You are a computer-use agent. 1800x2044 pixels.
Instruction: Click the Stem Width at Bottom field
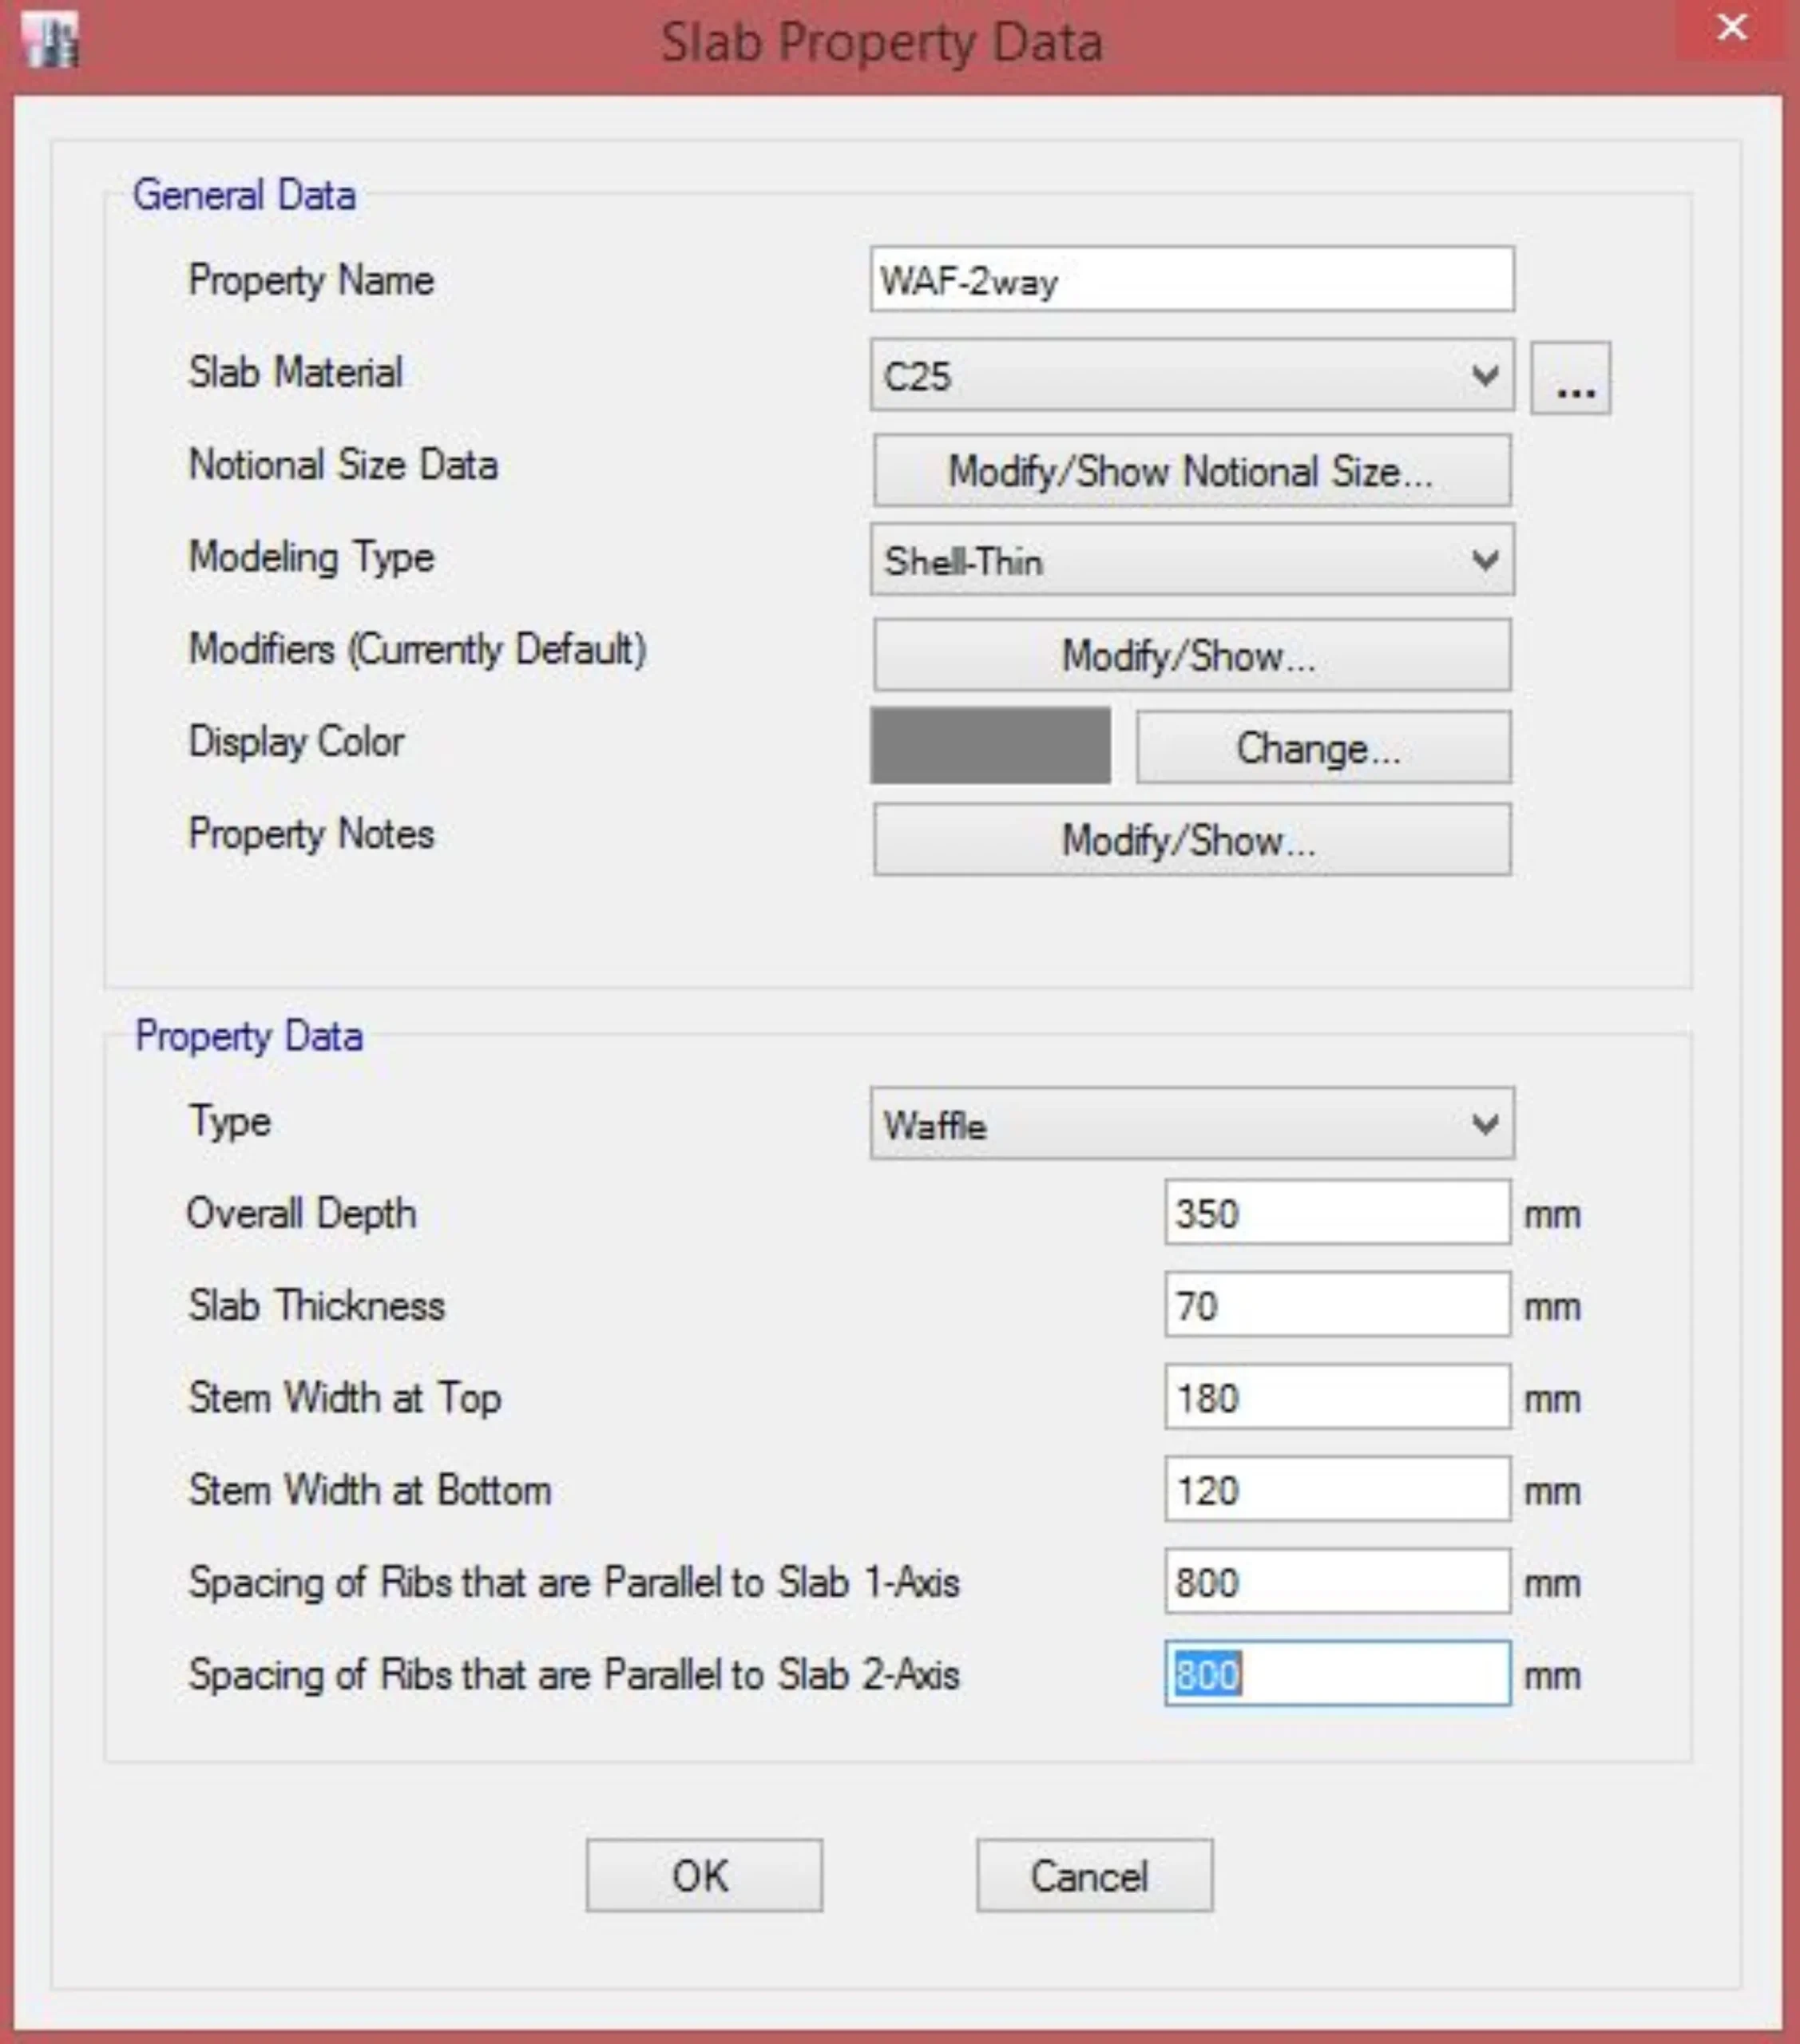1336,1490
